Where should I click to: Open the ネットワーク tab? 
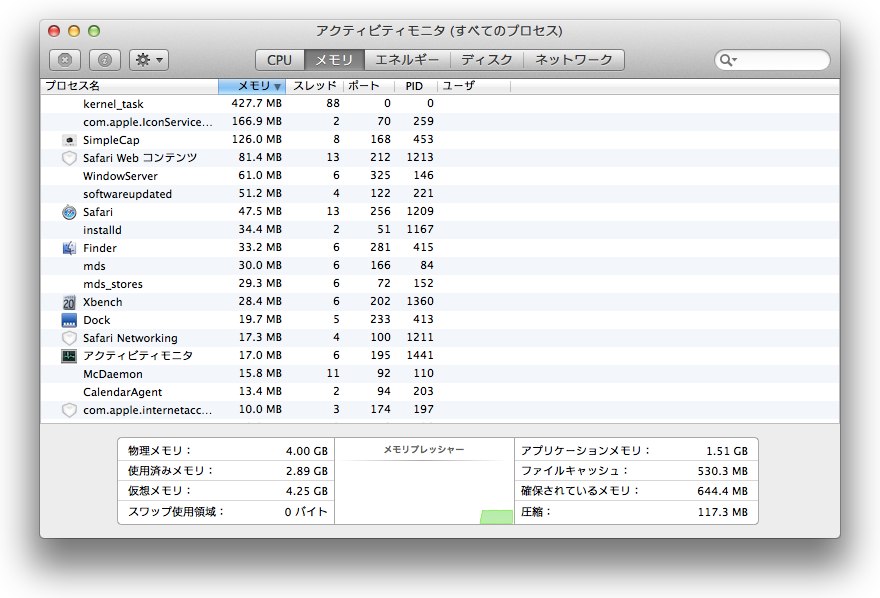coord(574,60)
